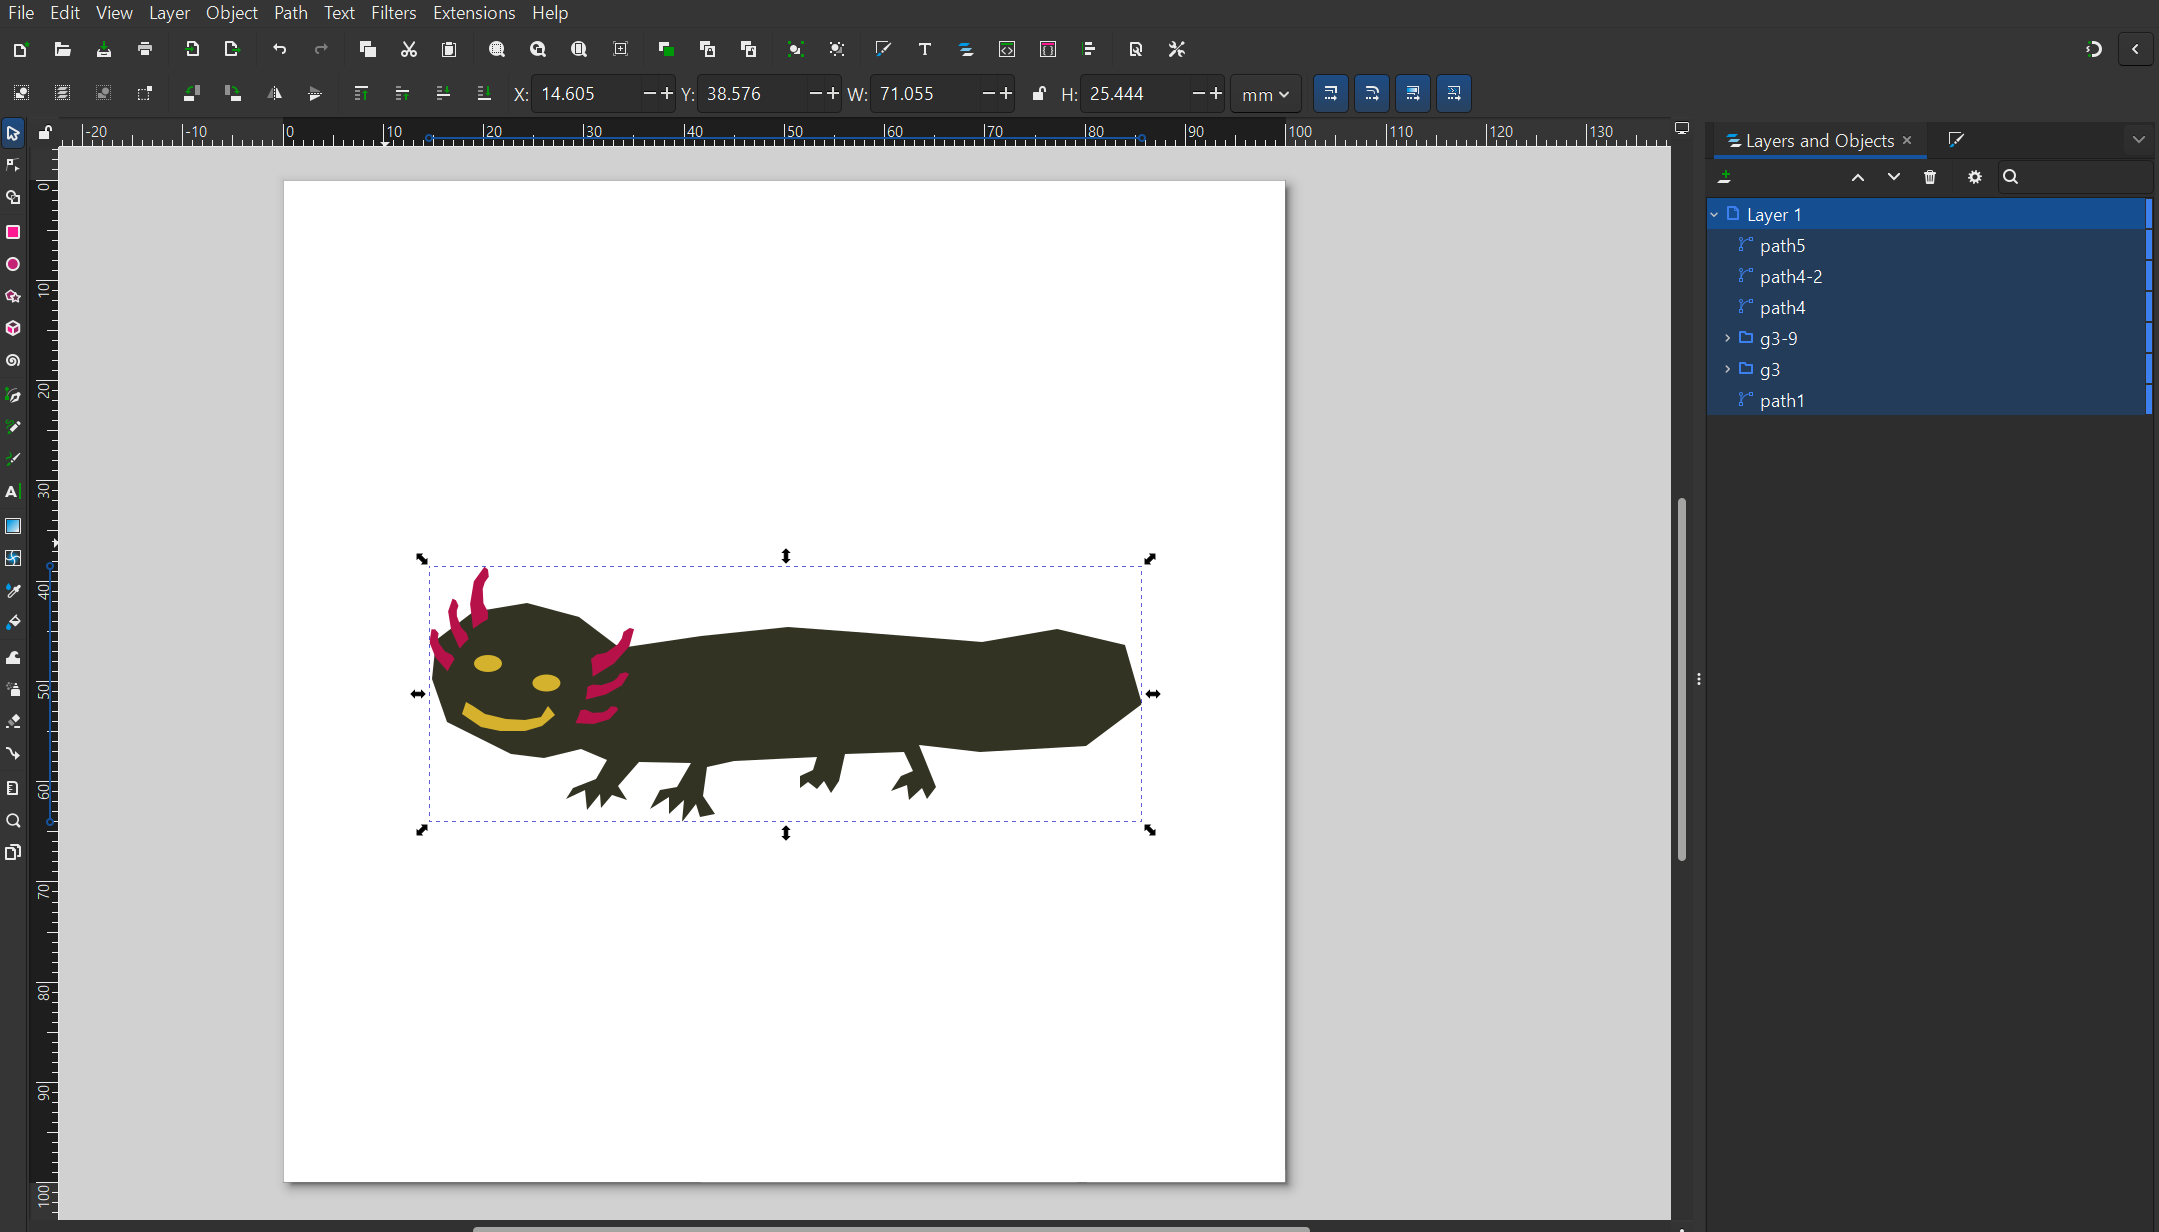The image size is (2159, 1232).
Task: Move layer up with arrow button
Action: tap(1858, 177)
